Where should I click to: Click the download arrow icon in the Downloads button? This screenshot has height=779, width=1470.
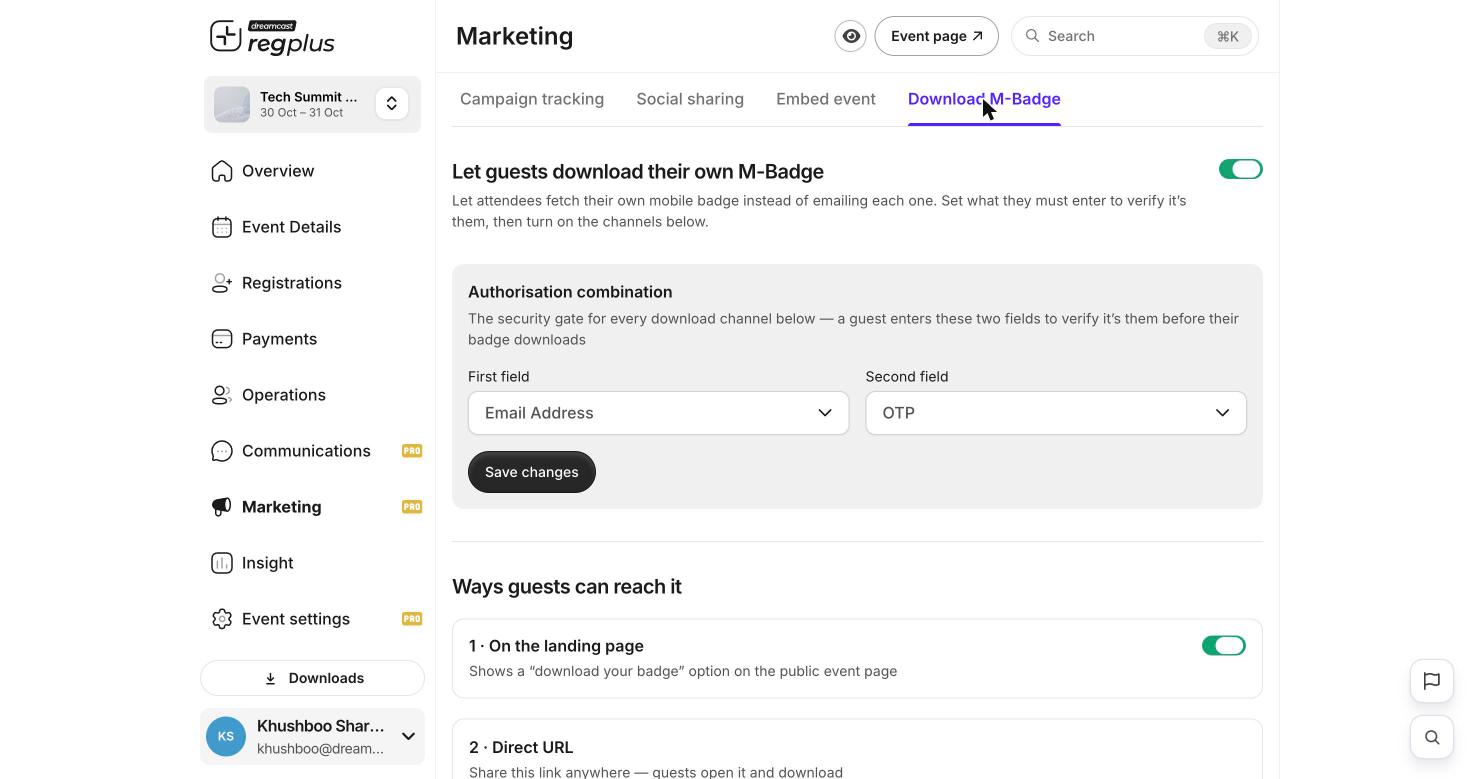[270, 678]
